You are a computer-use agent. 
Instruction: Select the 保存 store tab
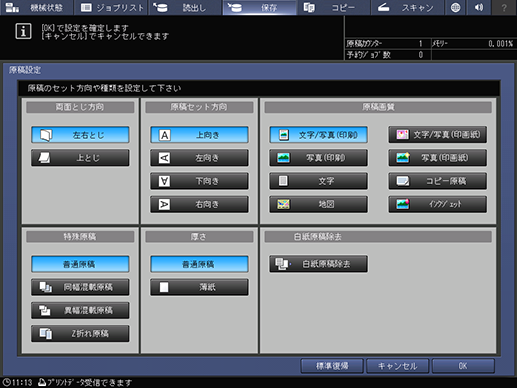coord(259,7)
